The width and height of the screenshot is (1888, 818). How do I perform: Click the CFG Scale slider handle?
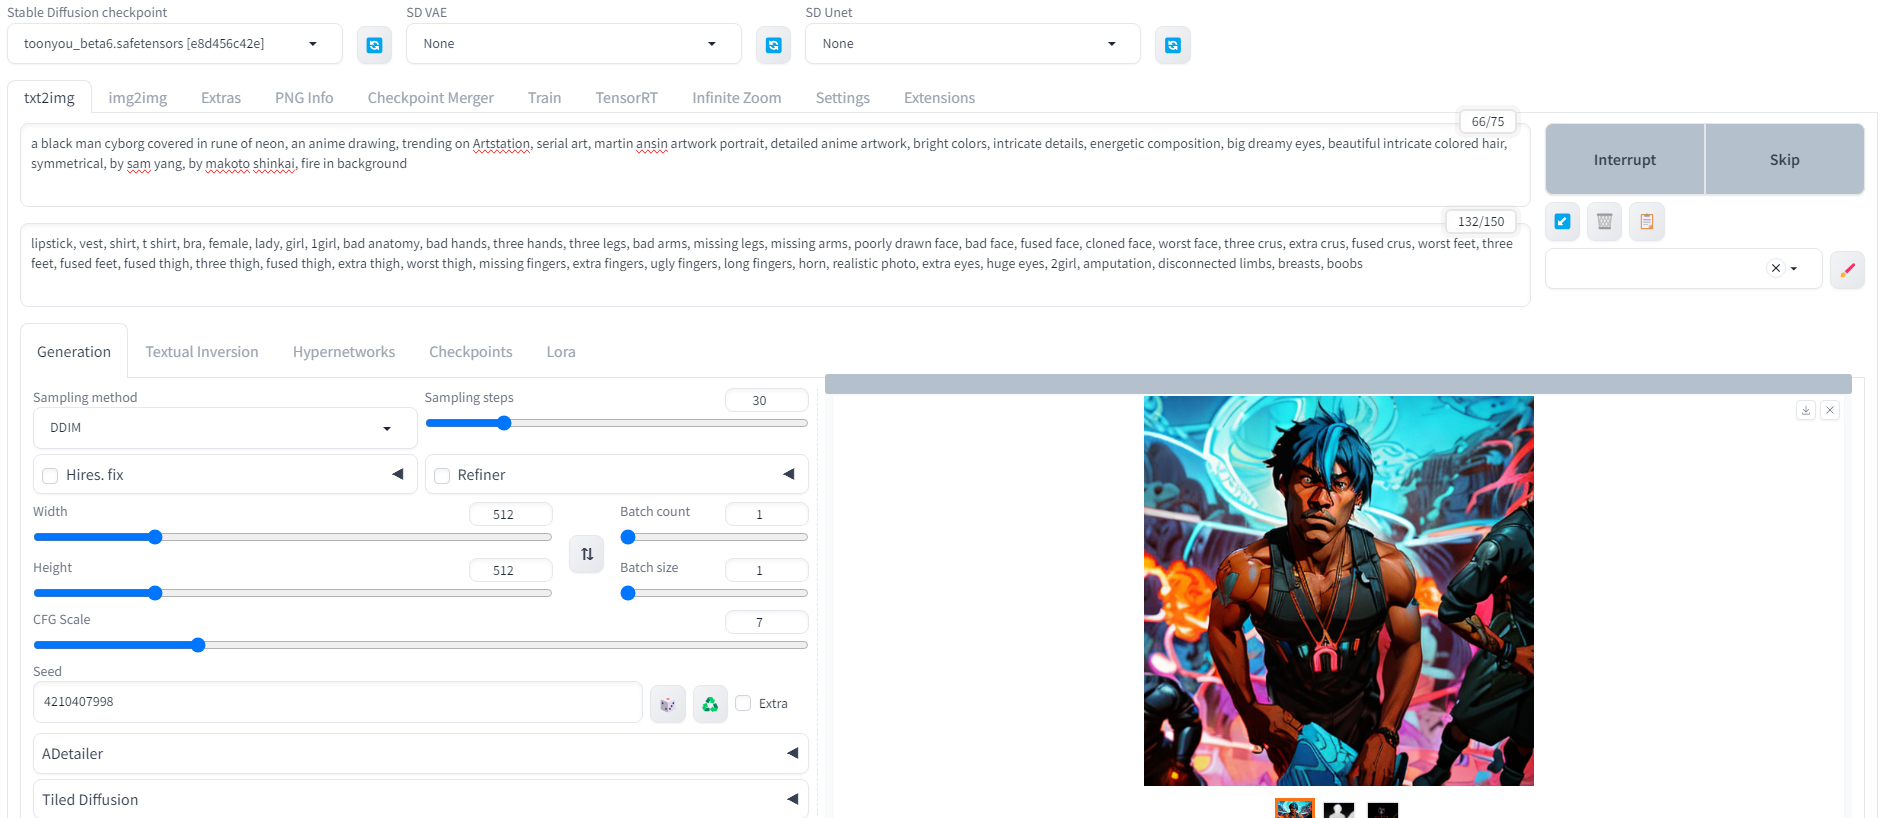(x=198, y=645)
